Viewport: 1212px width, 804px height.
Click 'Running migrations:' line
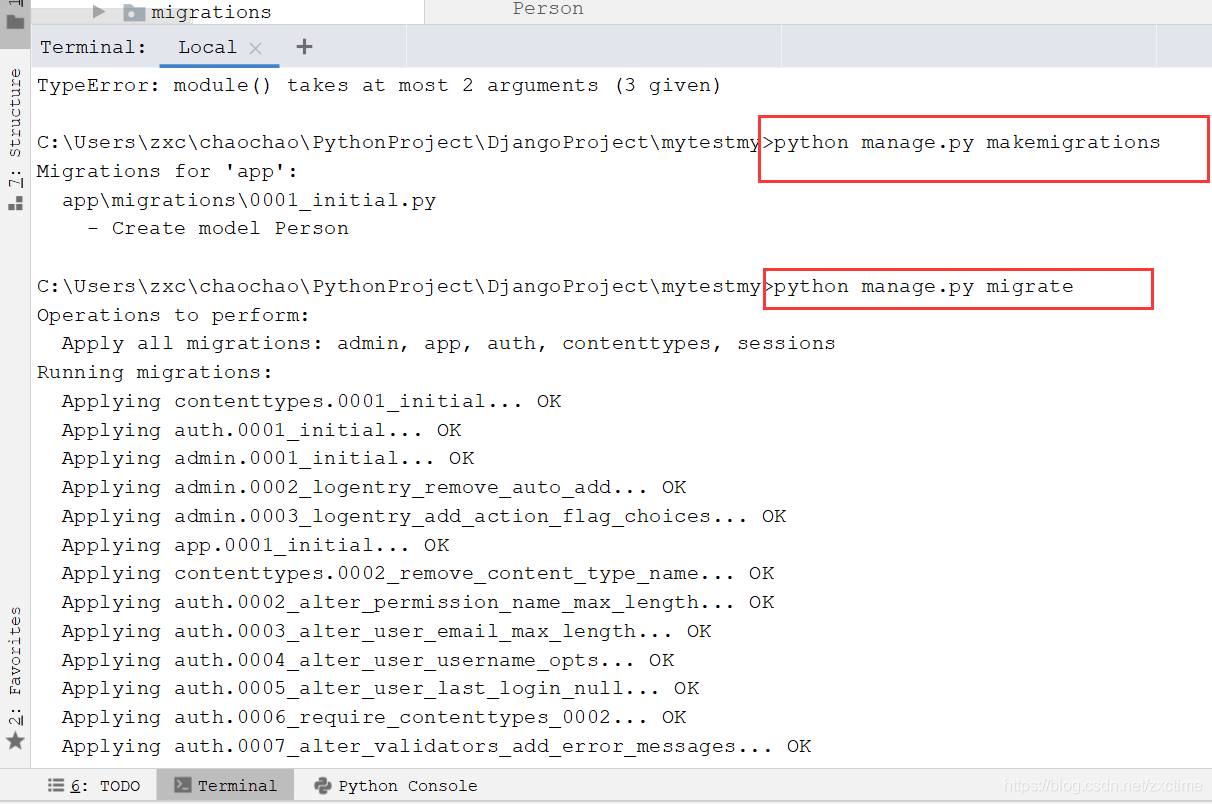coord(155,373)
